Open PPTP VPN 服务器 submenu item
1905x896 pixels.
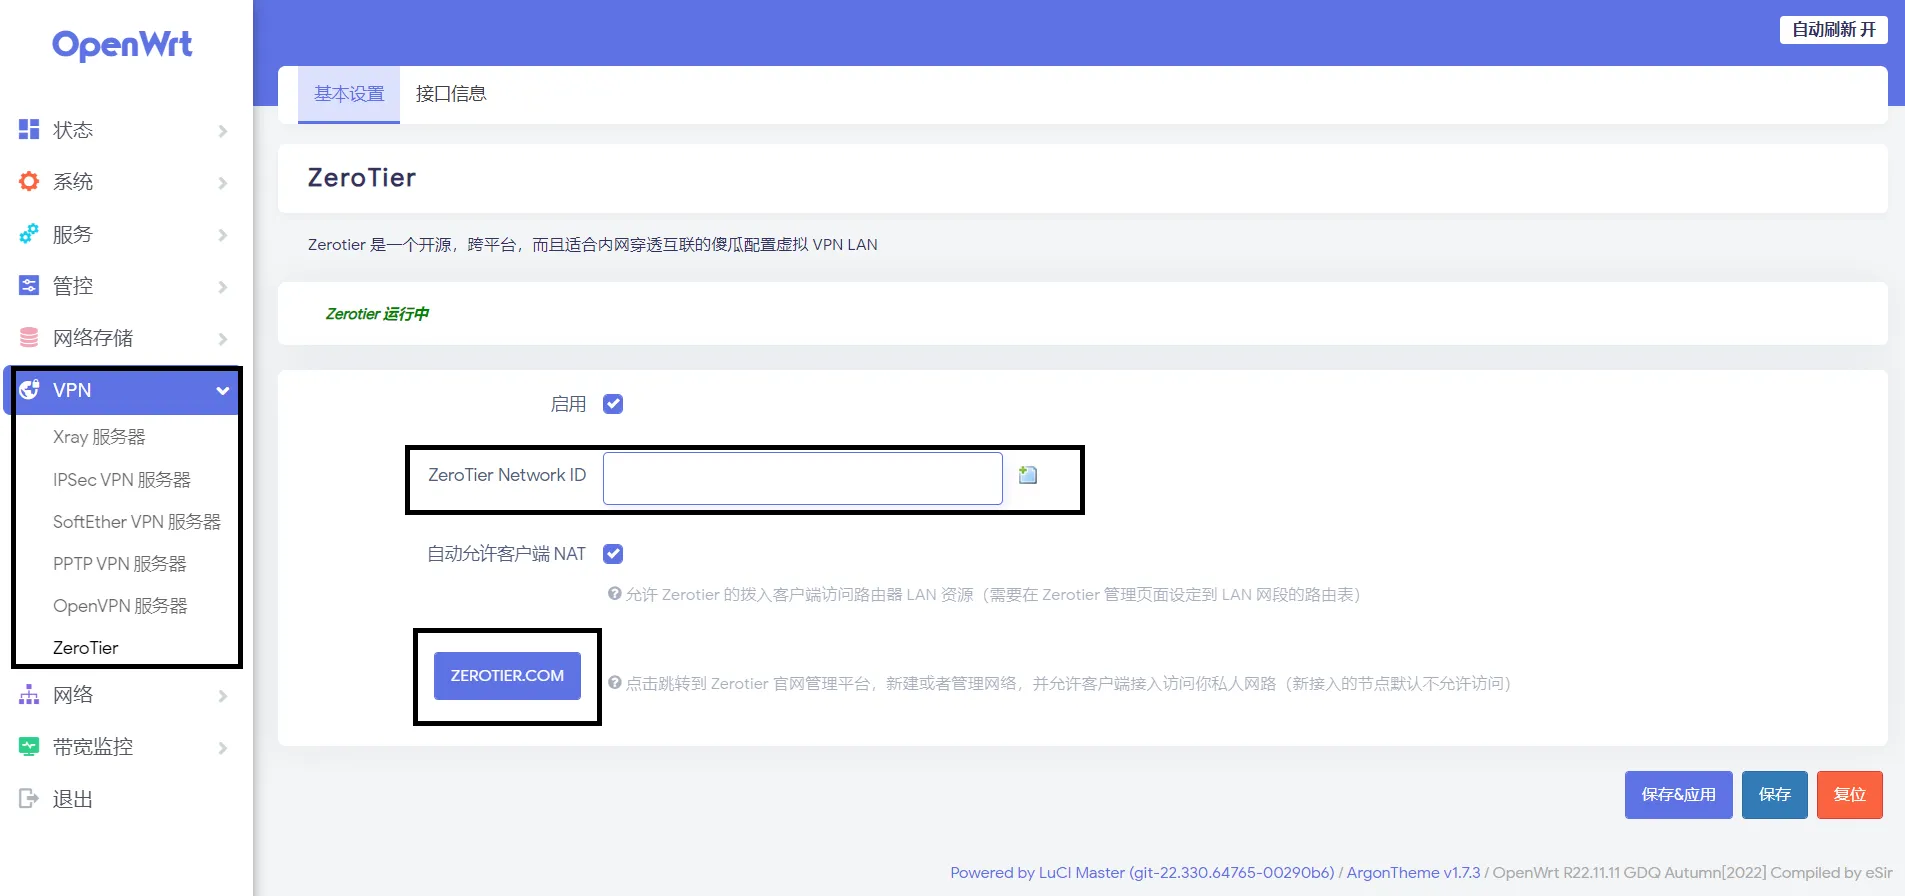[x=120, y=564]
